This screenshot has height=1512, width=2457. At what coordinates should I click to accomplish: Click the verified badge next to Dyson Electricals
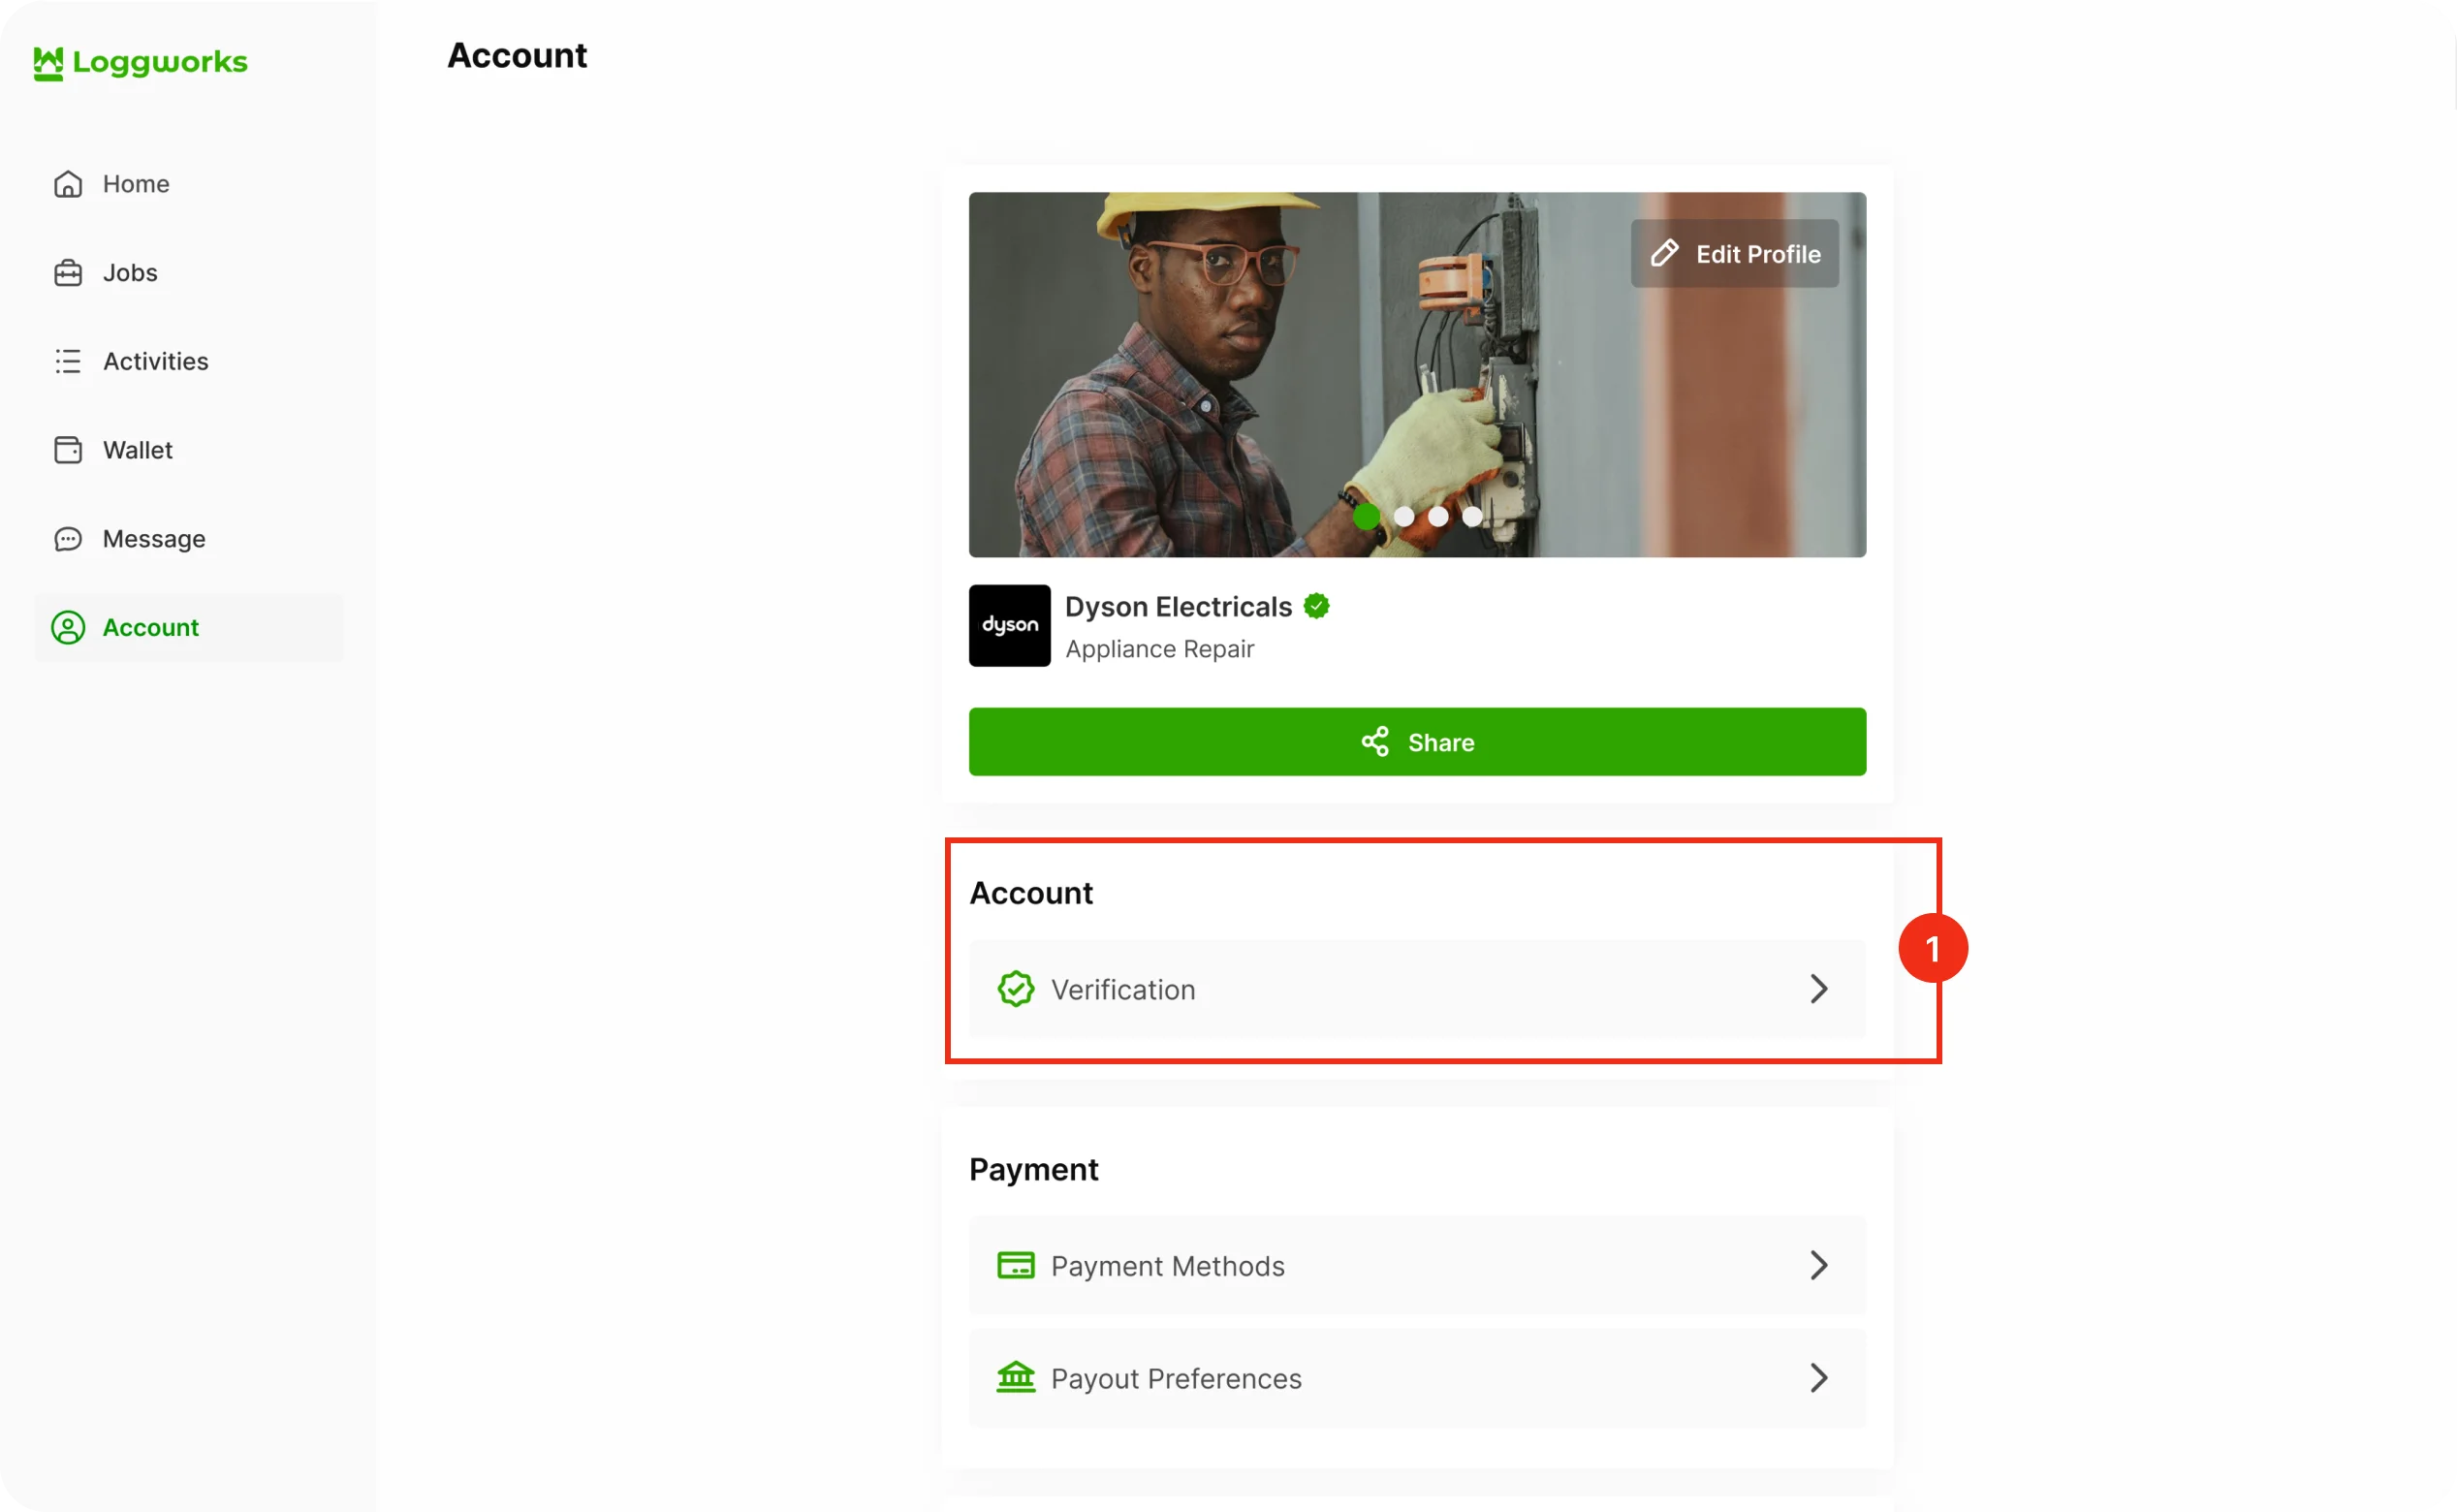click(x=1316, y=606)
